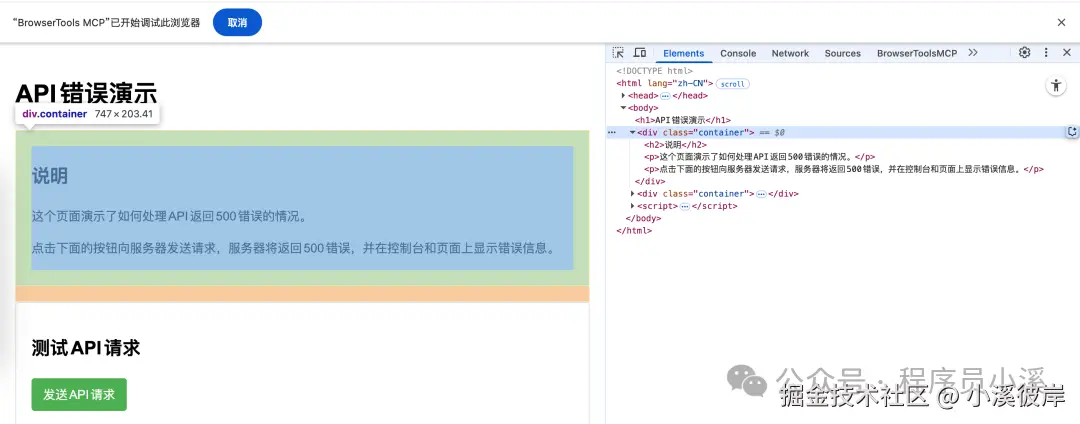The width and height of the screenshot is (1080, 424).
Task: Expand second container's ellipsis badge
Action: click(761, 194)
